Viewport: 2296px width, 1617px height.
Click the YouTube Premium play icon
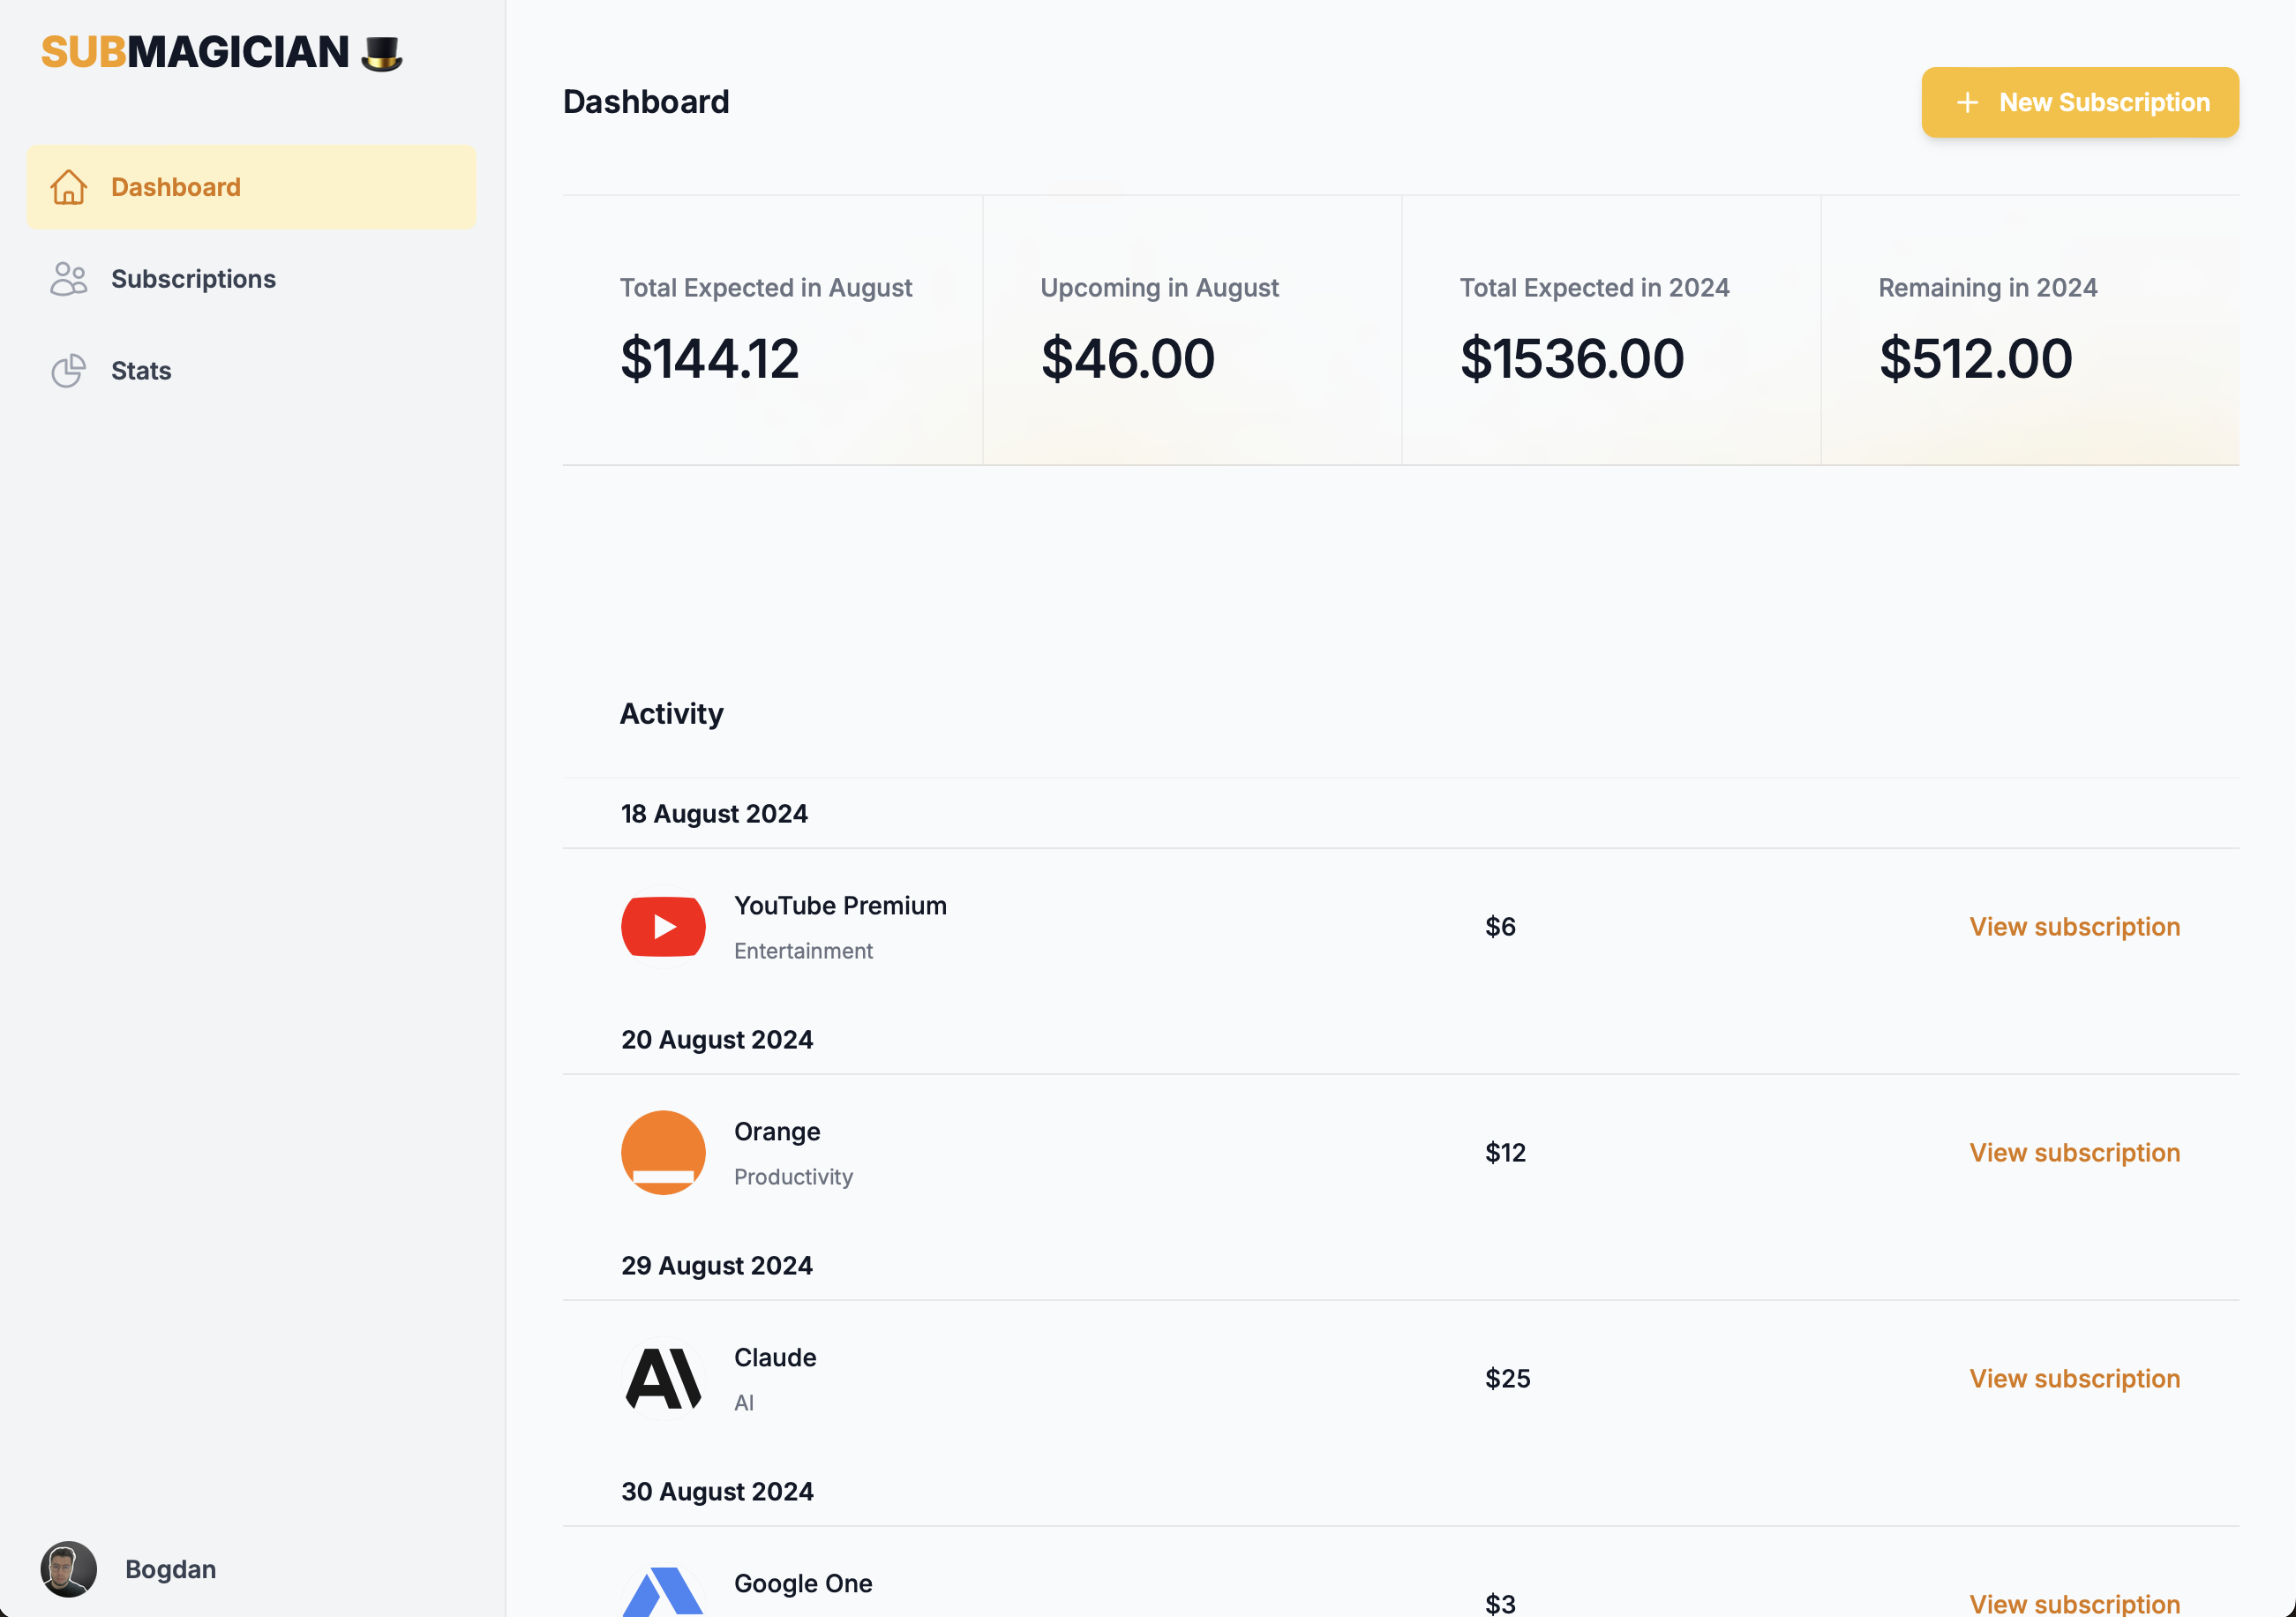pyautogui.click(x=663, y=926)
